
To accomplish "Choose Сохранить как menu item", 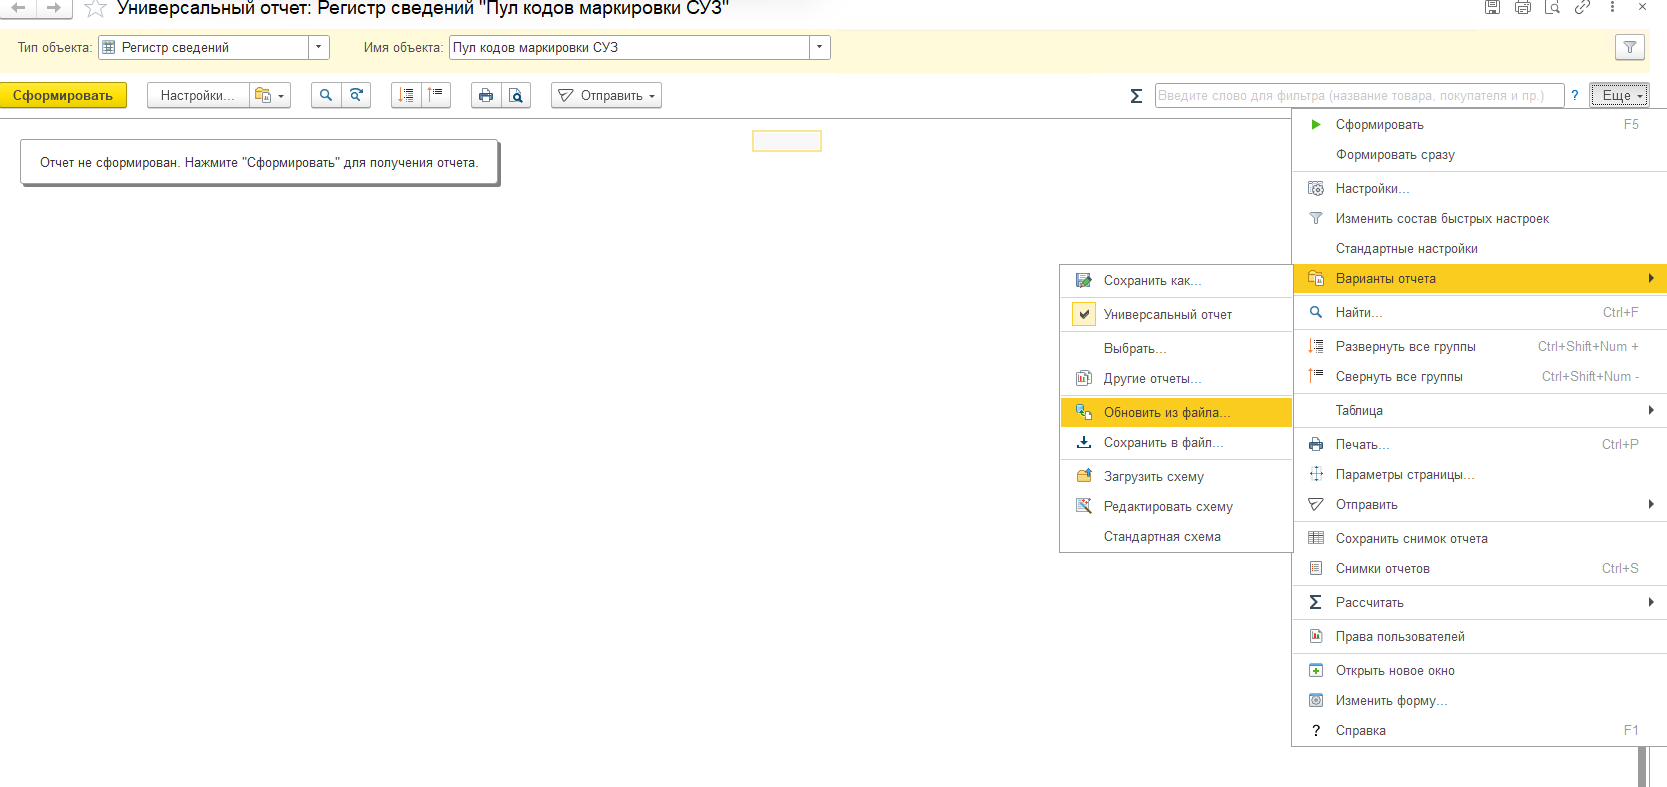I will [1176, 280].
